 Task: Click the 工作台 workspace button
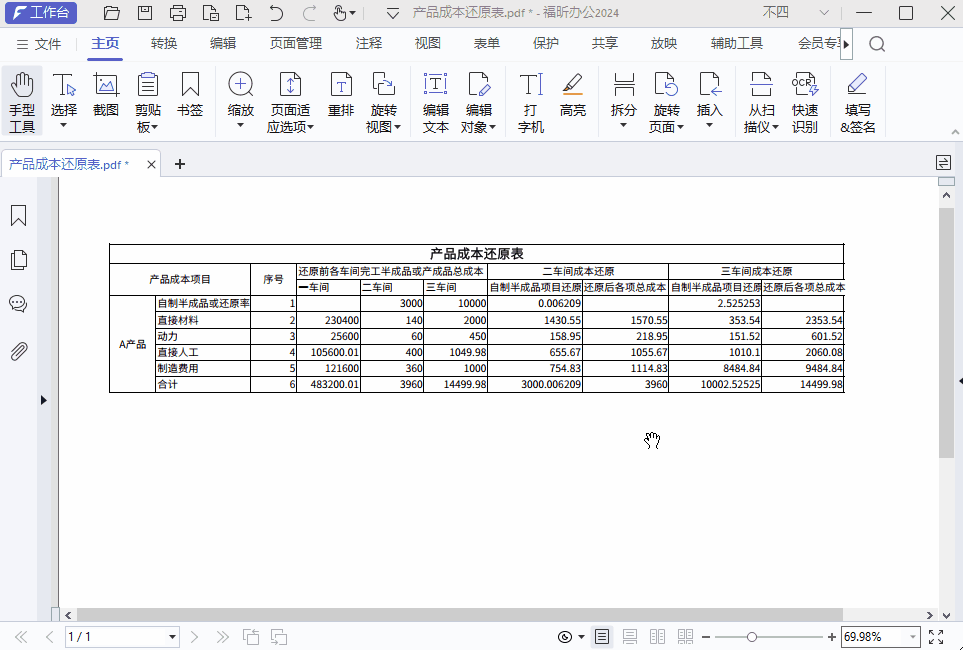tap(42, 13)
